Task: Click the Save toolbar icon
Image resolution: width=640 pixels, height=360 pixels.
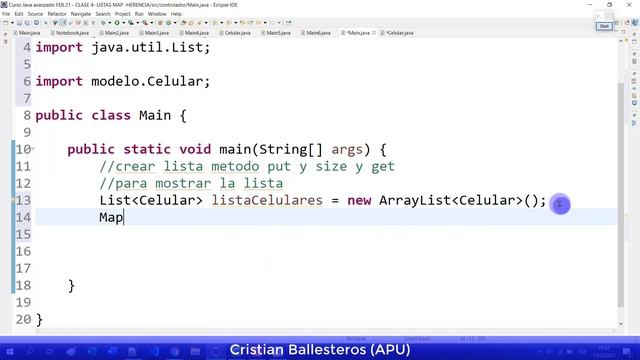Action: pos(19,23)
